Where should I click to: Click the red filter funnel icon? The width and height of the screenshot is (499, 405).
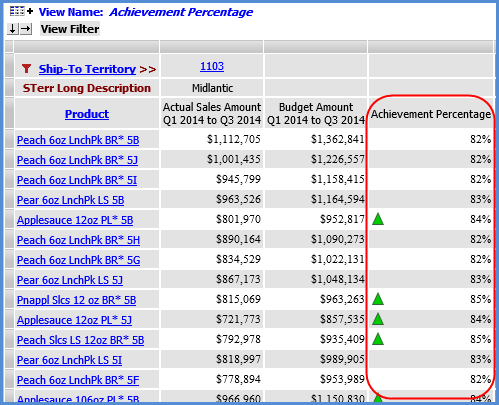point(26,69)
